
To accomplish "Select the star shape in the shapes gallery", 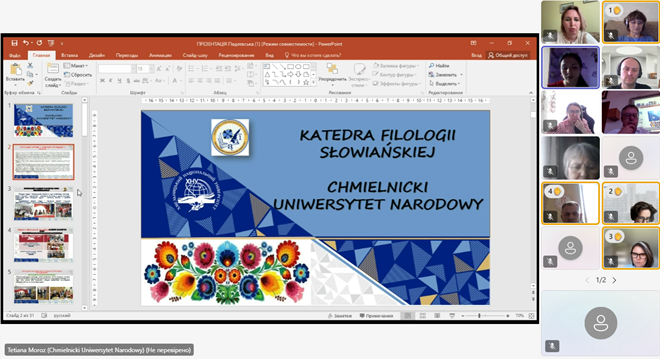I will click(306, 82).
